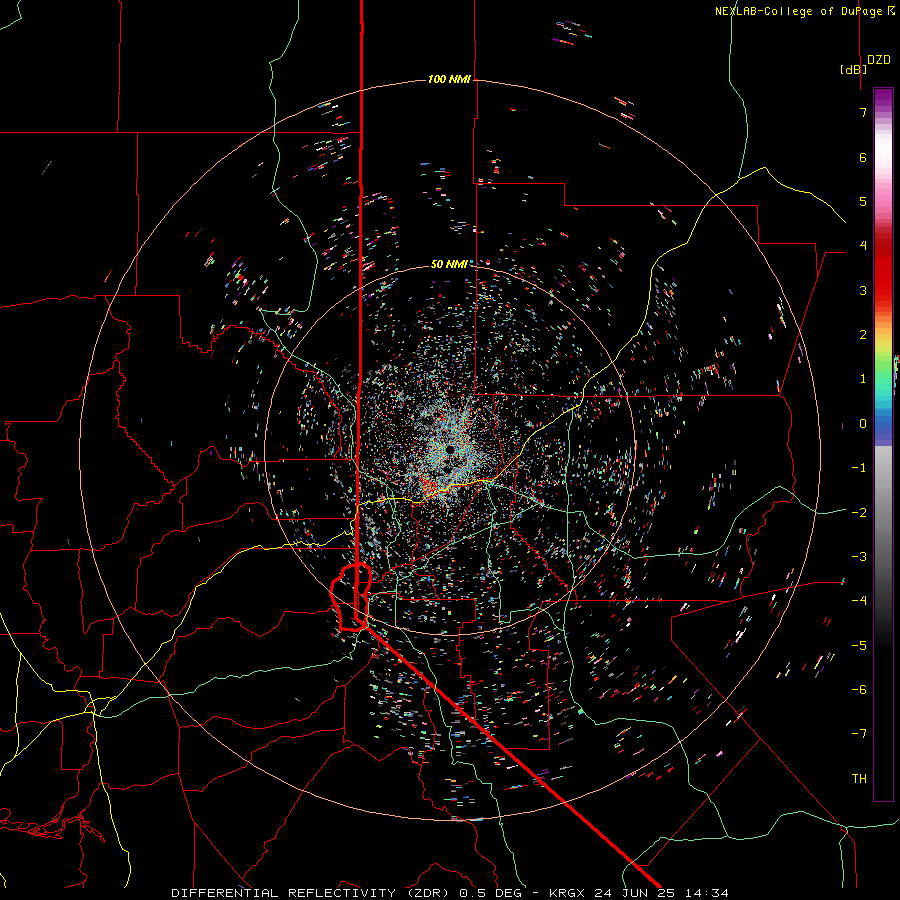Click the differential reflectivity color bar
This screenshot has width=900, height=900.
click(883, 444)
